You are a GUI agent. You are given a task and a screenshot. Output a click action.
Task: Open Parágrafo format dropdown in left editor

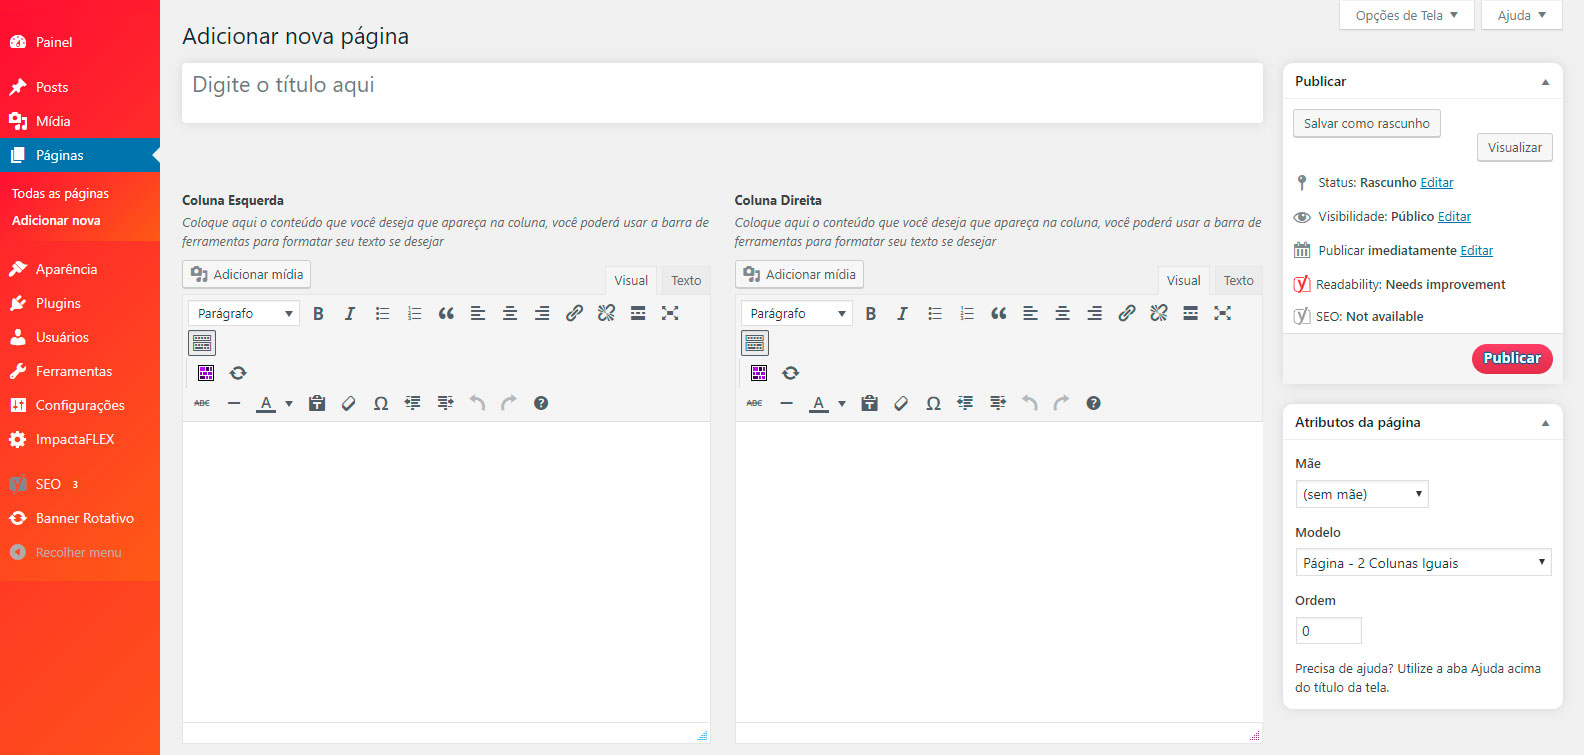[x=244, y=313]
